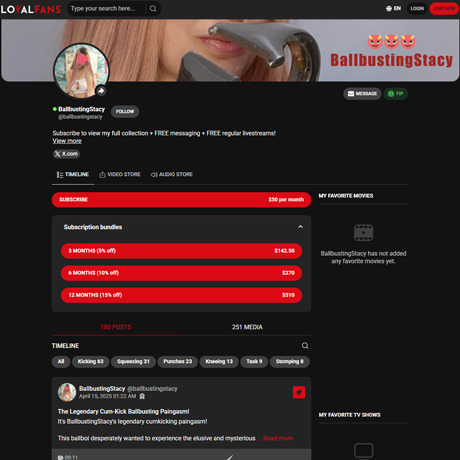Filter timeline by All
This screenshot has width=460, height=460.
61,362
